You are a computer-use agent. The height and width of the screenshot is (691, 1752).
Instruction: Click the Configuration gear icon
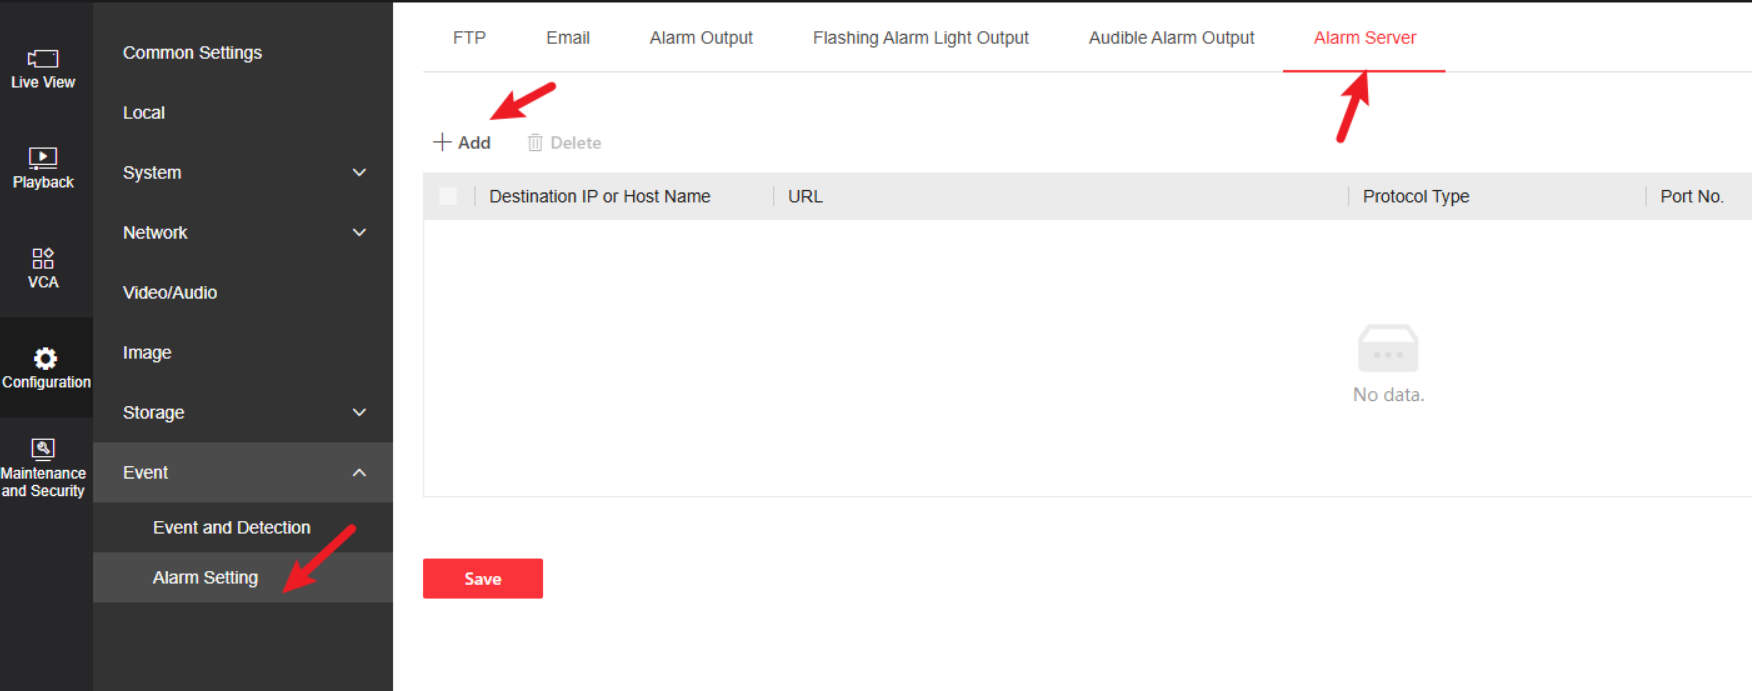(45, 358)
